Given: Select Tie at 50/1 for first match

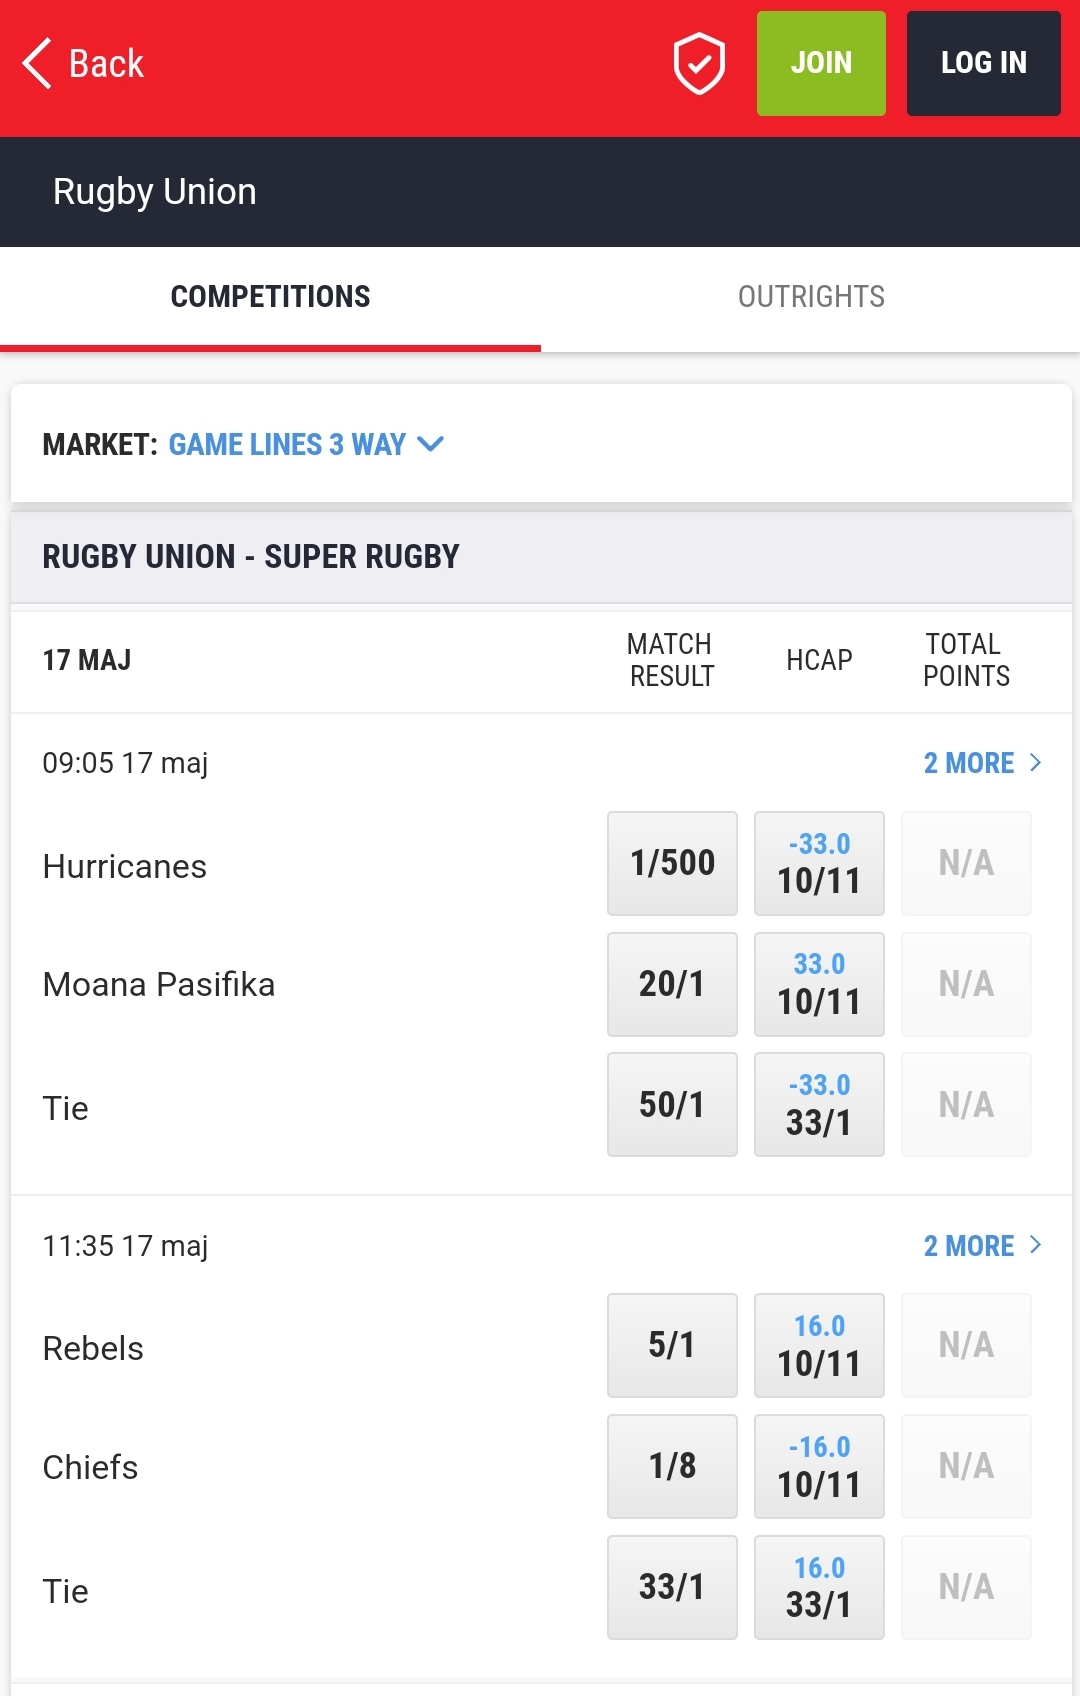Looking at the screenshot, I should click(671, 1104).
